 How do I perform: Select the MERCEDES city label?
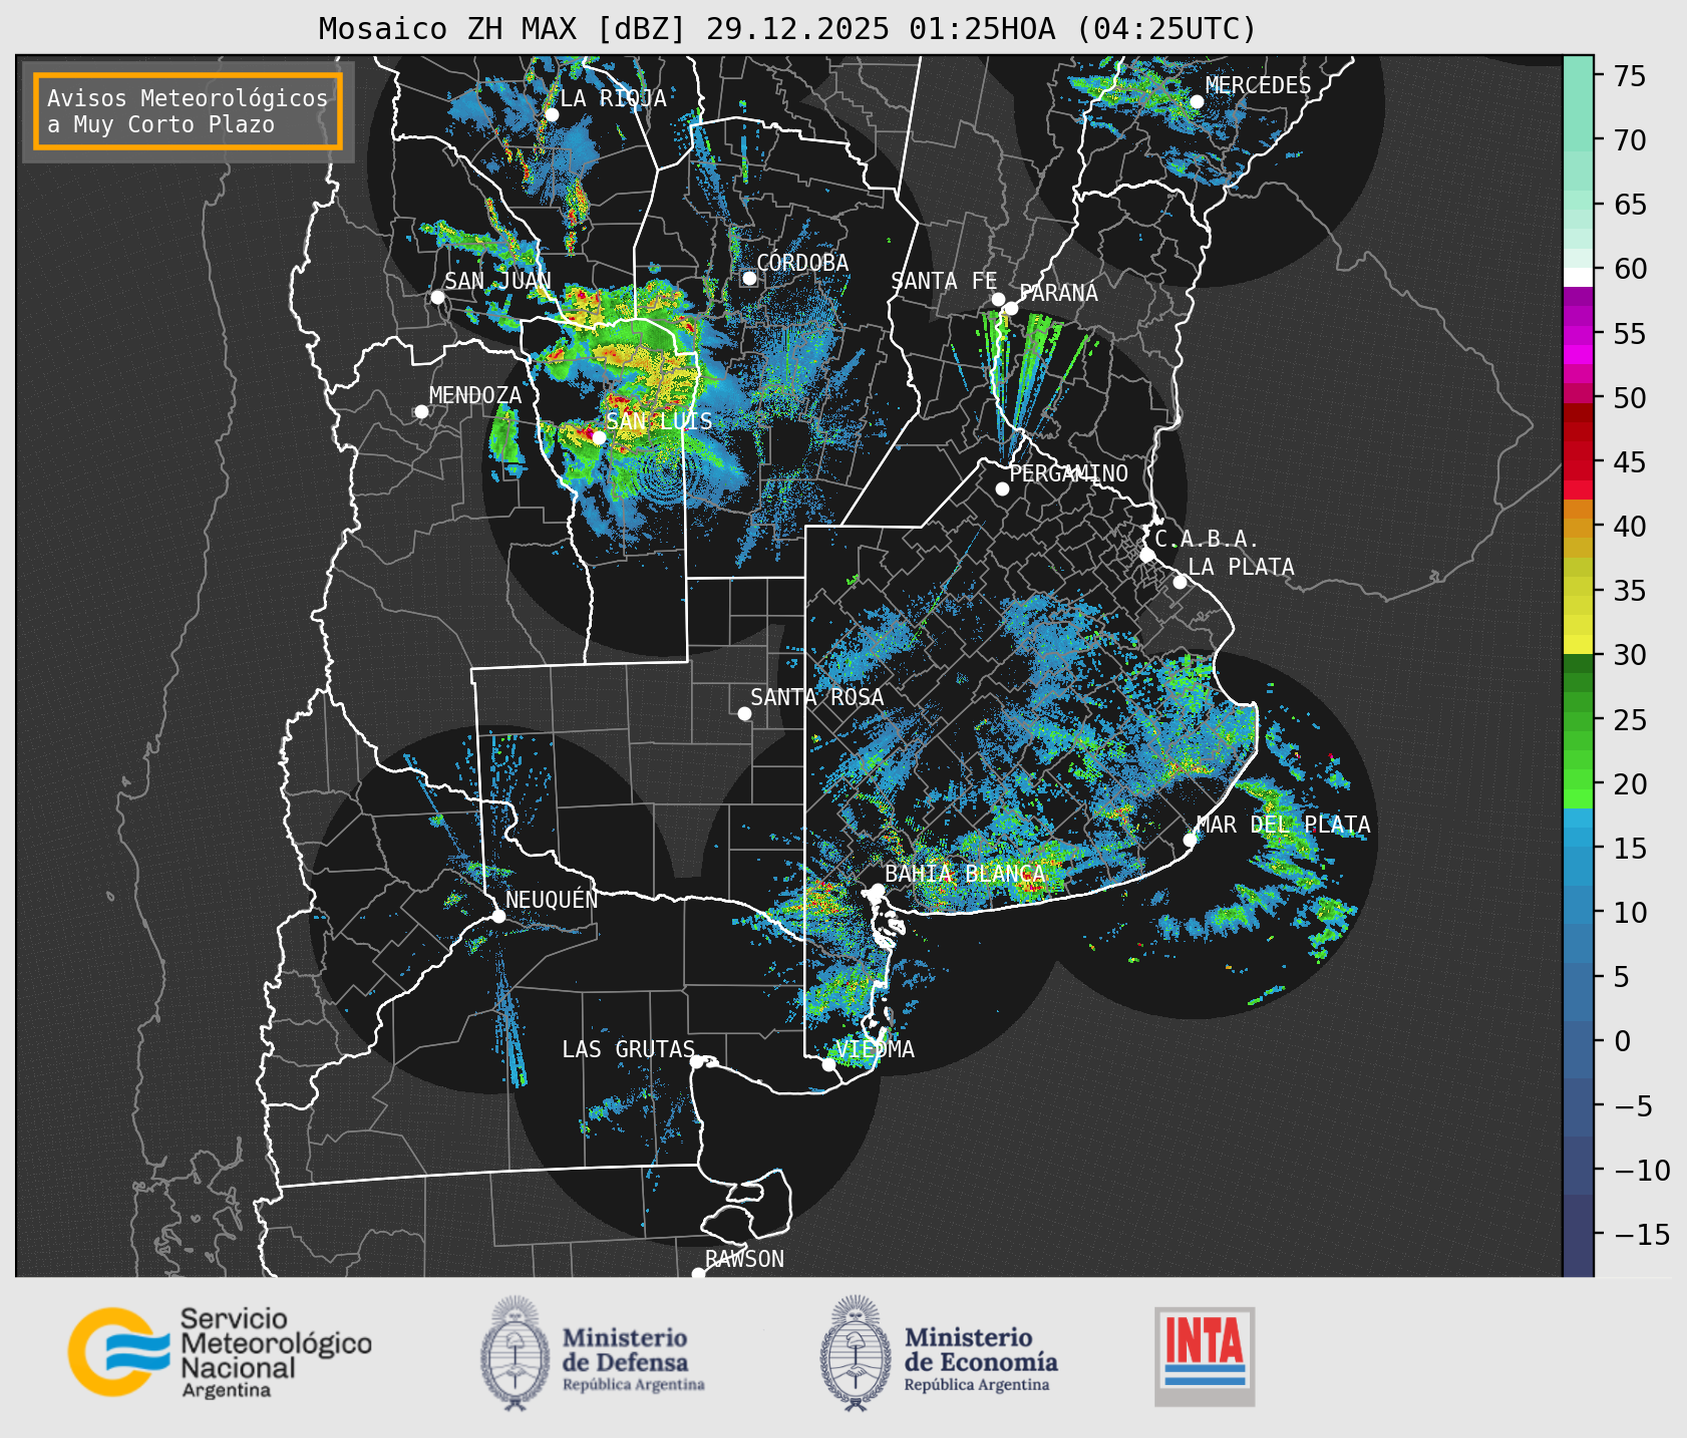pyautogui.click(x=1258, y=86)
